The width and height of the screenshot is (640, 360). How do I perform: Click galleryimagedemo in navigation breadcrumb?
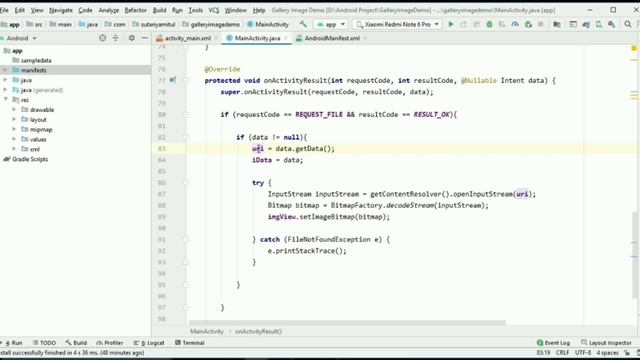(x=211, y=24)
